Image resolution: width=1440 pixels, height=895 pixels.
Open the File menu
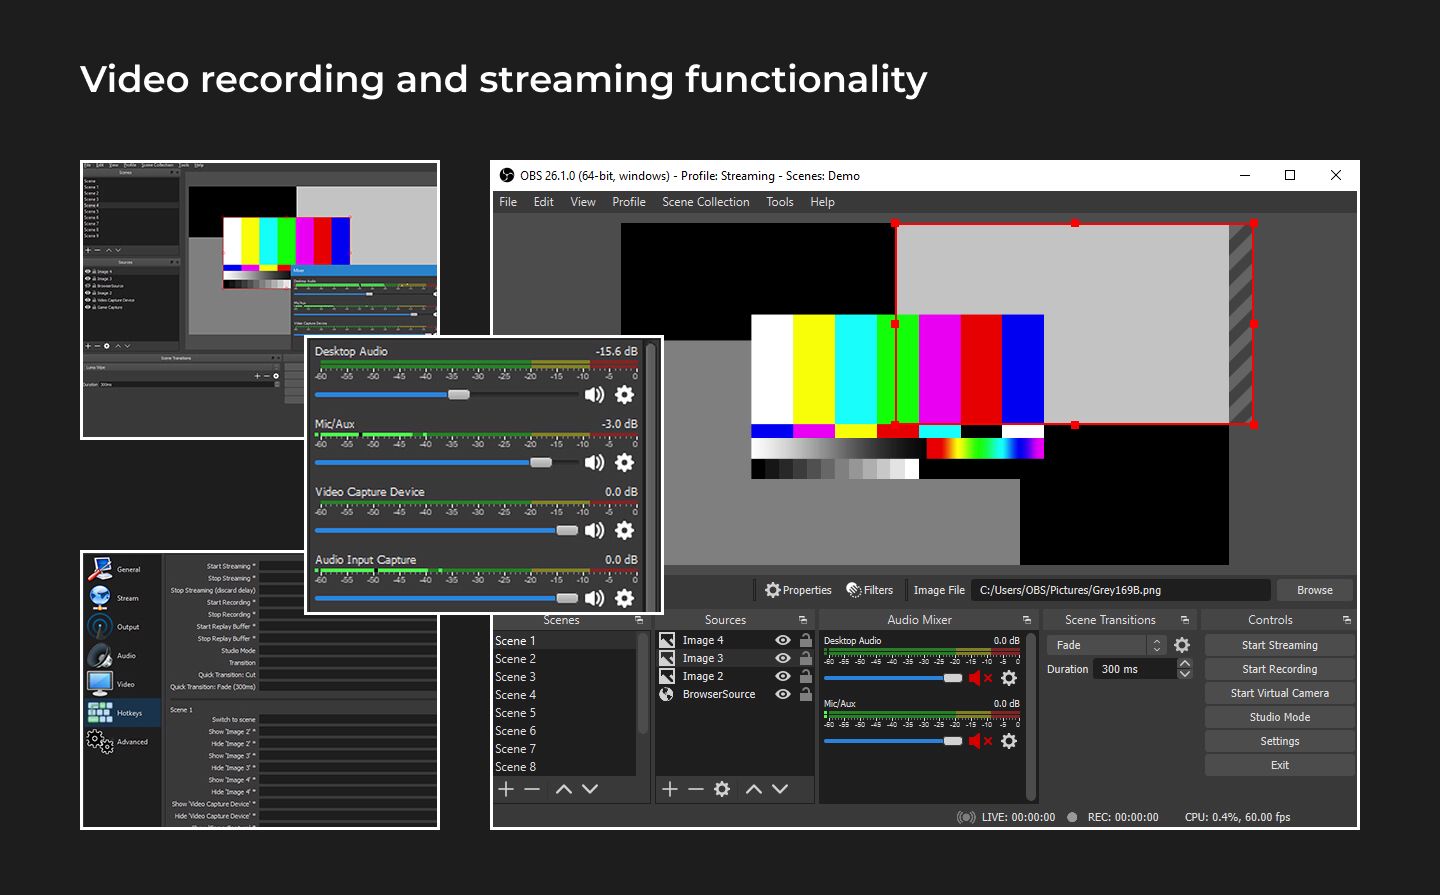(x=508, y=202)
